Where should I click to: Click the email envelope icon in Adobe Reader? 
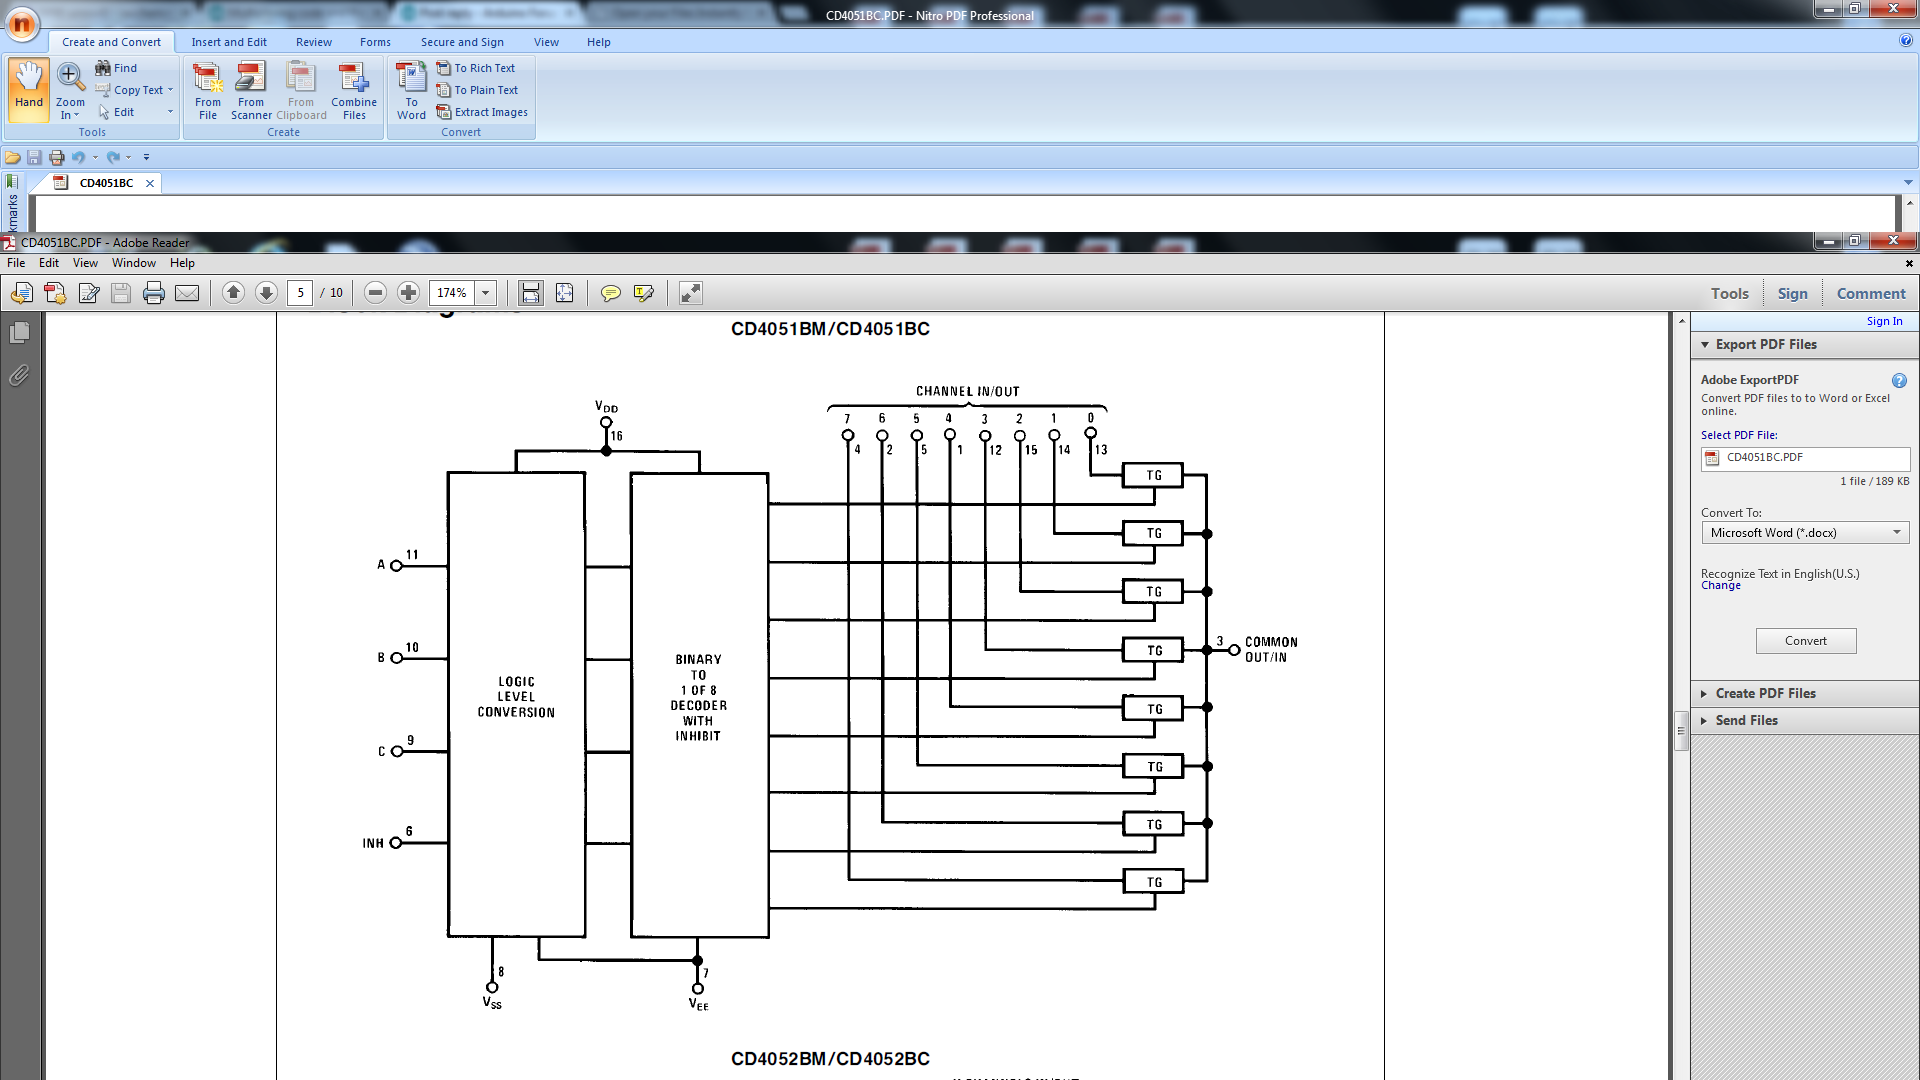click(x=187, y=293)
